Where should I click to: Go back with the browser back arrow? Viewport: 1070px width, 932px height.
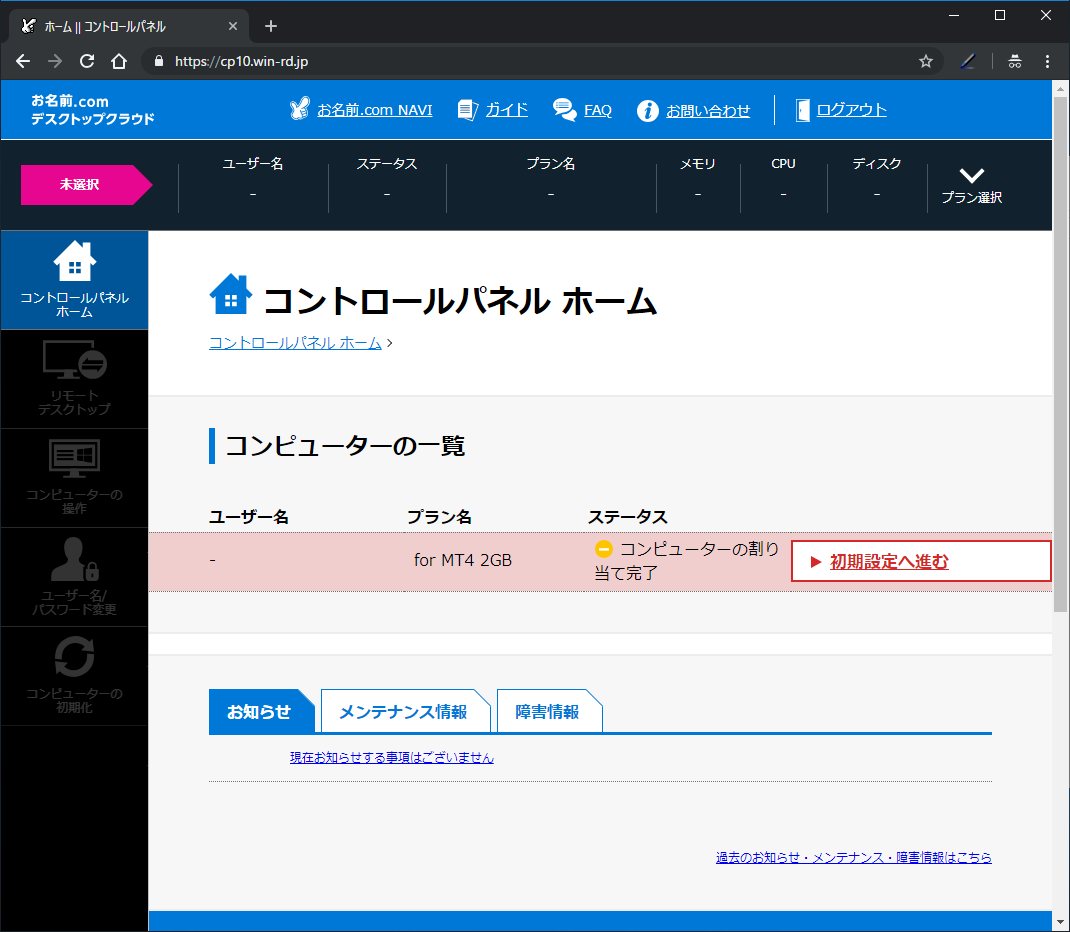[x=23, y=61]
